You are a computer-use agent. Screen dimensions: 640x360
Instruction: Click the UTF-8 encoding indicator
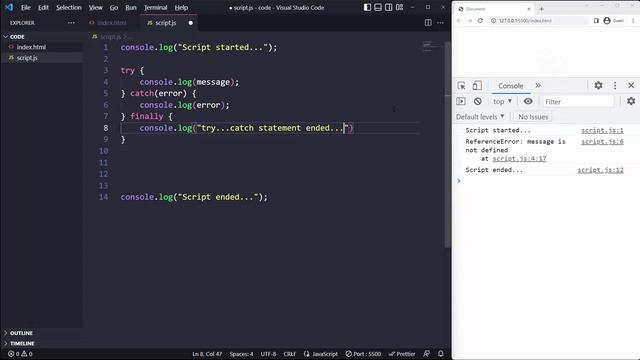coord(268,354)
